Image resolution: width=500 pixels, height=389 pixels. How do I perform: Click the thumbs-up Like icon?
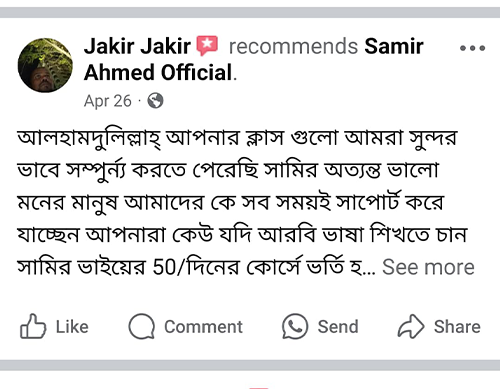click(33, 326)
